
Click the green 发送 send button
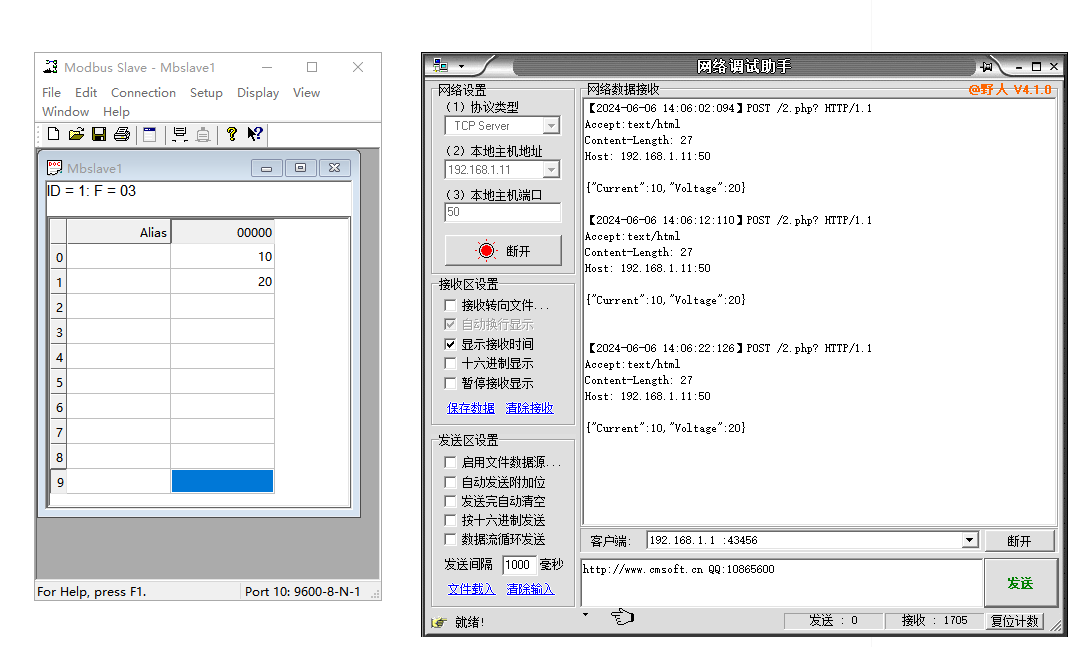[x=1019, y=583]
